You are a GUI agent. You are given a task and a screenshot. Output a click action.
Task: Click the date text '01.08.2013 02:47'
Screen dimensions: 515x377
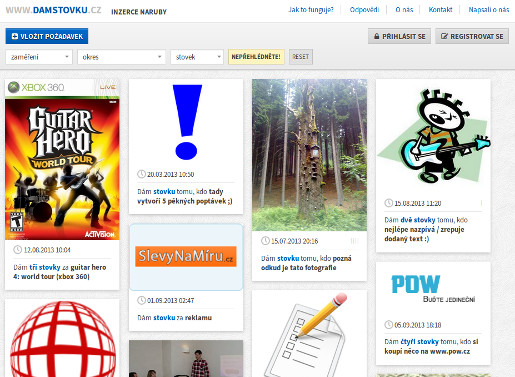pos(171,301)
